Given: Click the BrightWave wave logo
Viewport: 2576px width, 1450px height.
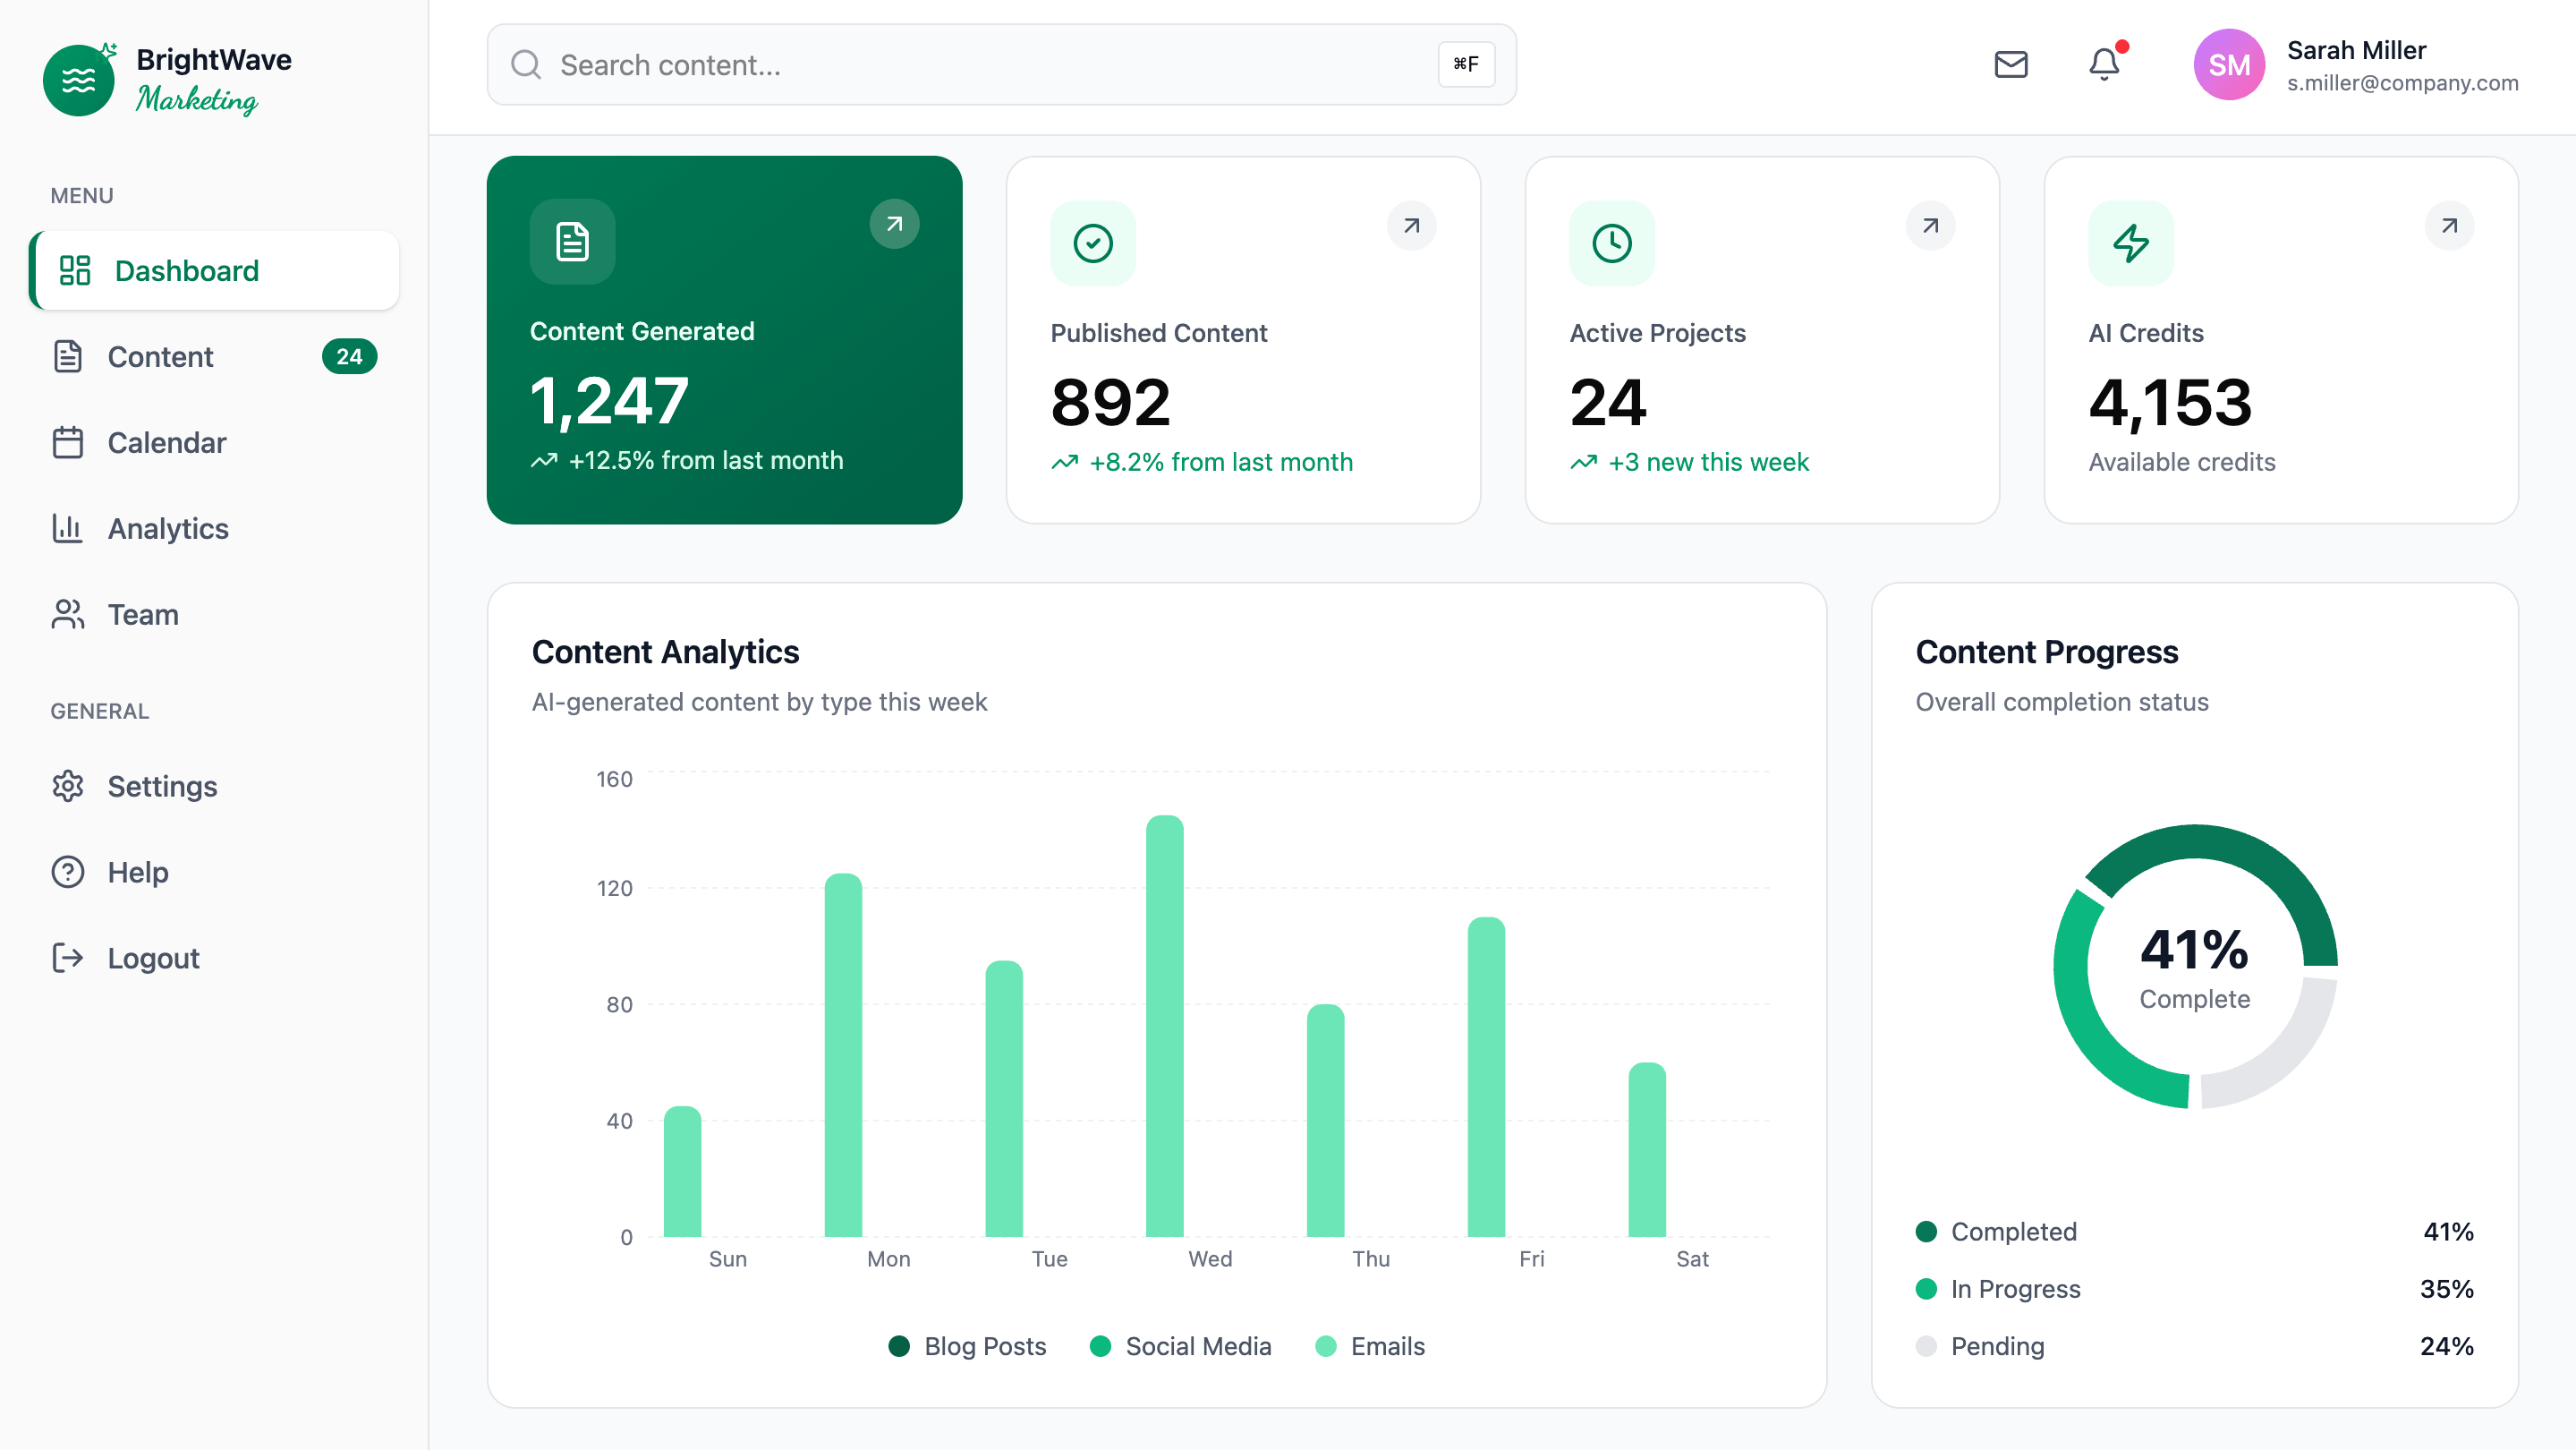Looking at the screenshot, I should click(78, 80).
